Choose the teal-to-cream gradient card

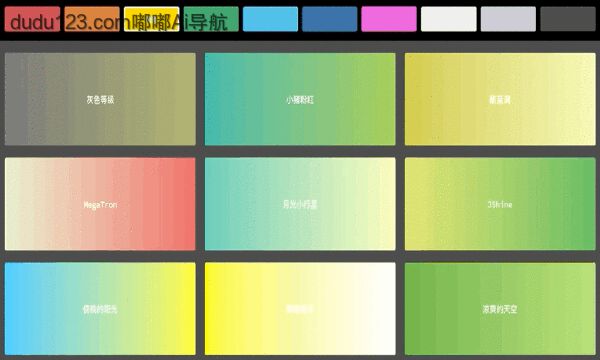(x=300, y=204)
